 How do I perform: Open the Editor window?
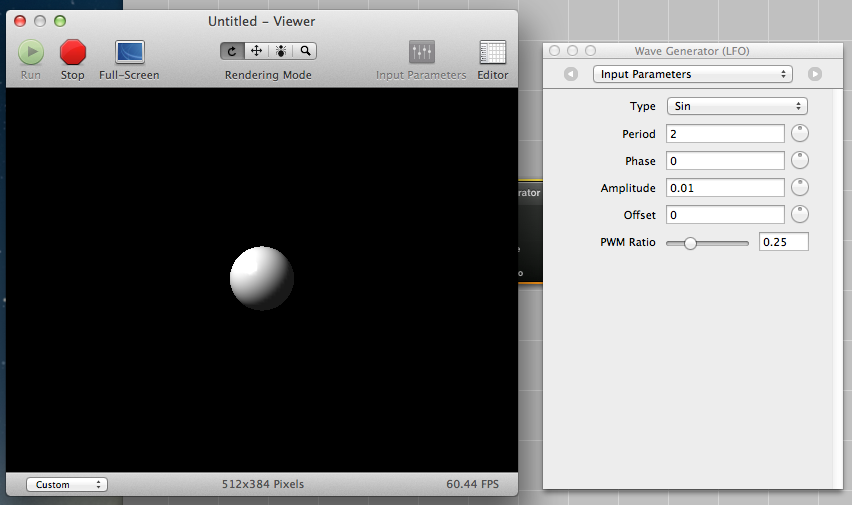[492, 52]
